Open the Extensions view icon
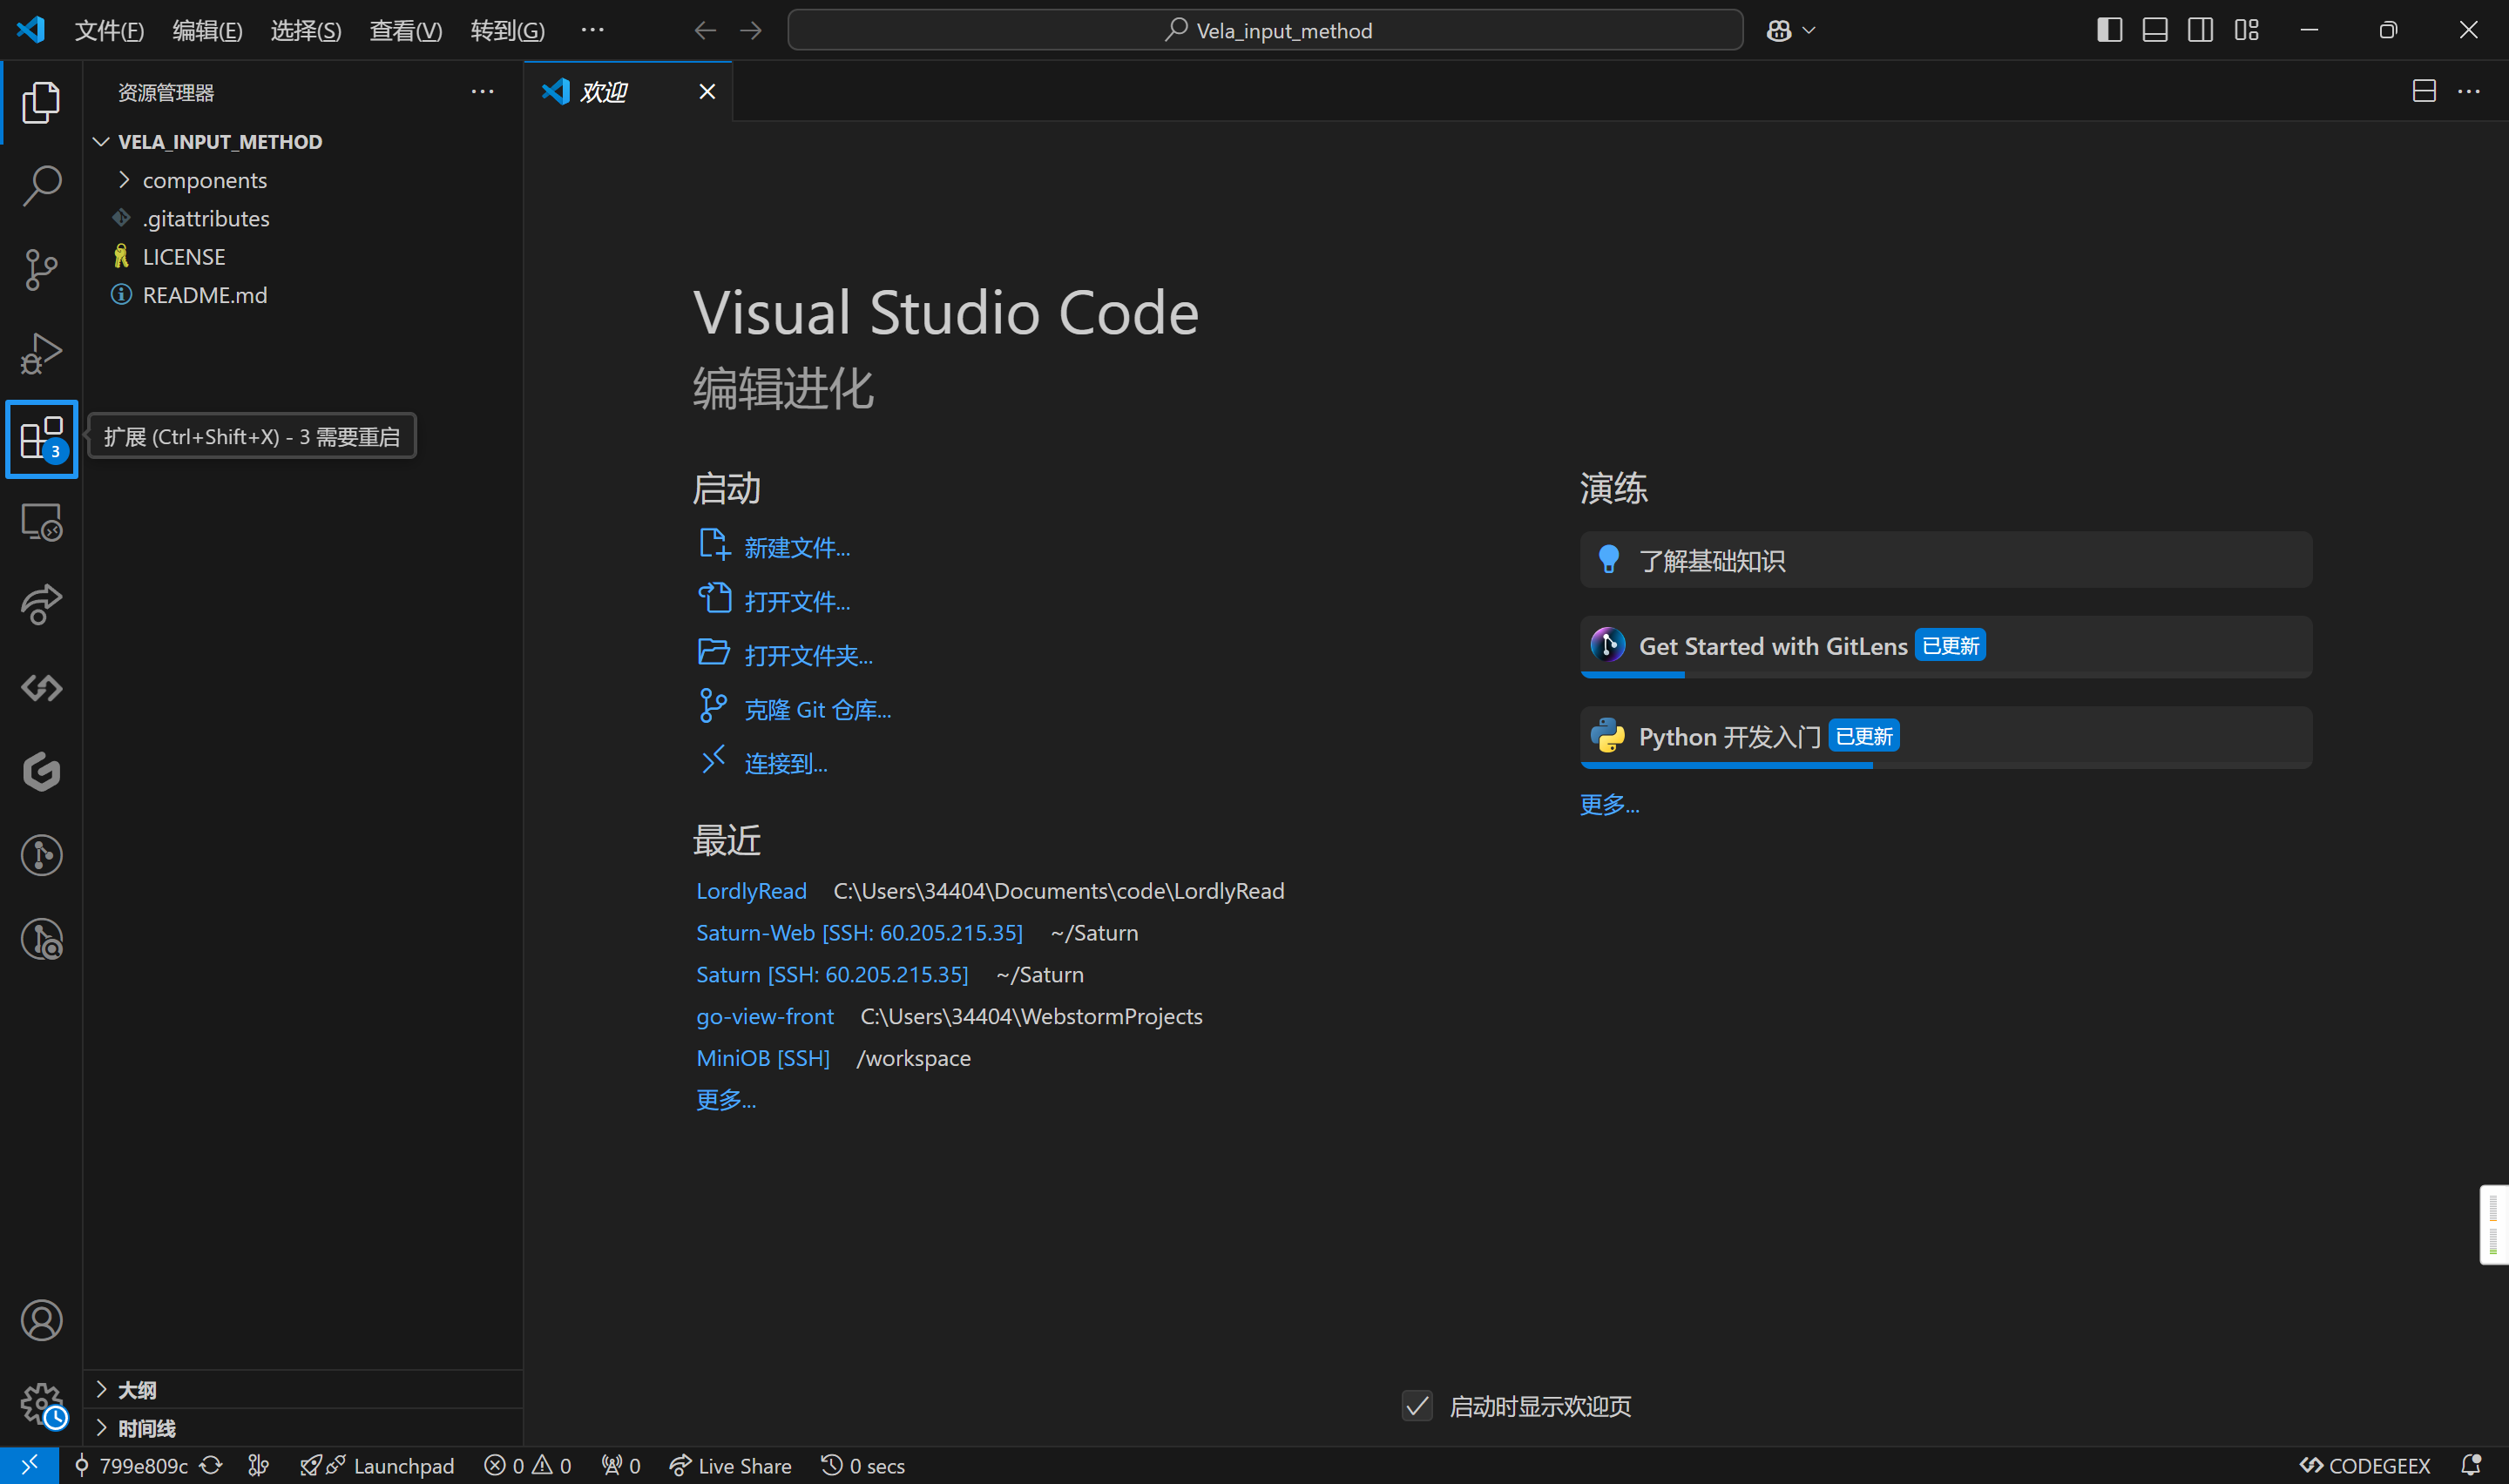This screenshot has width=2509, height=1484. (41, 438)
